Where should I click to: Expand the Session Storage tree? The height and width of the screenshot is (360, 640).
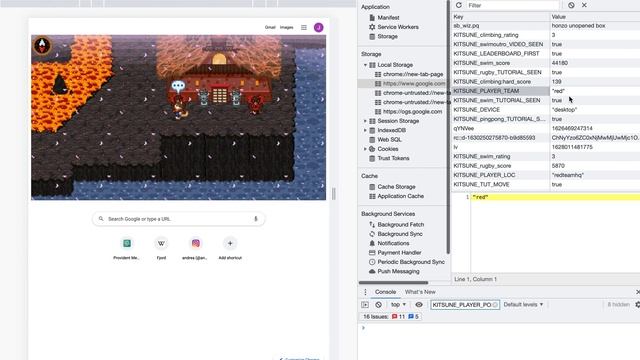coord(365,121)
